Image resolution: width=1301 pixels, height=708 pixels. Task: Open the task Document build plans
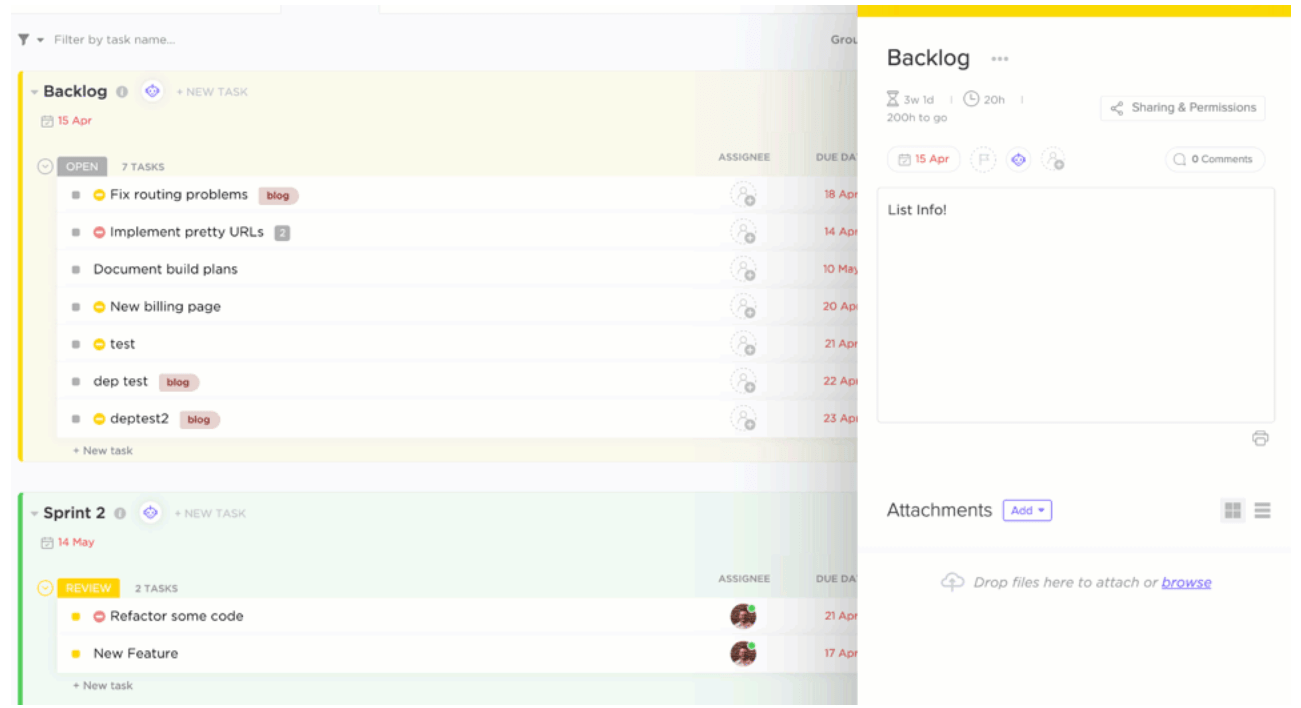166,270
